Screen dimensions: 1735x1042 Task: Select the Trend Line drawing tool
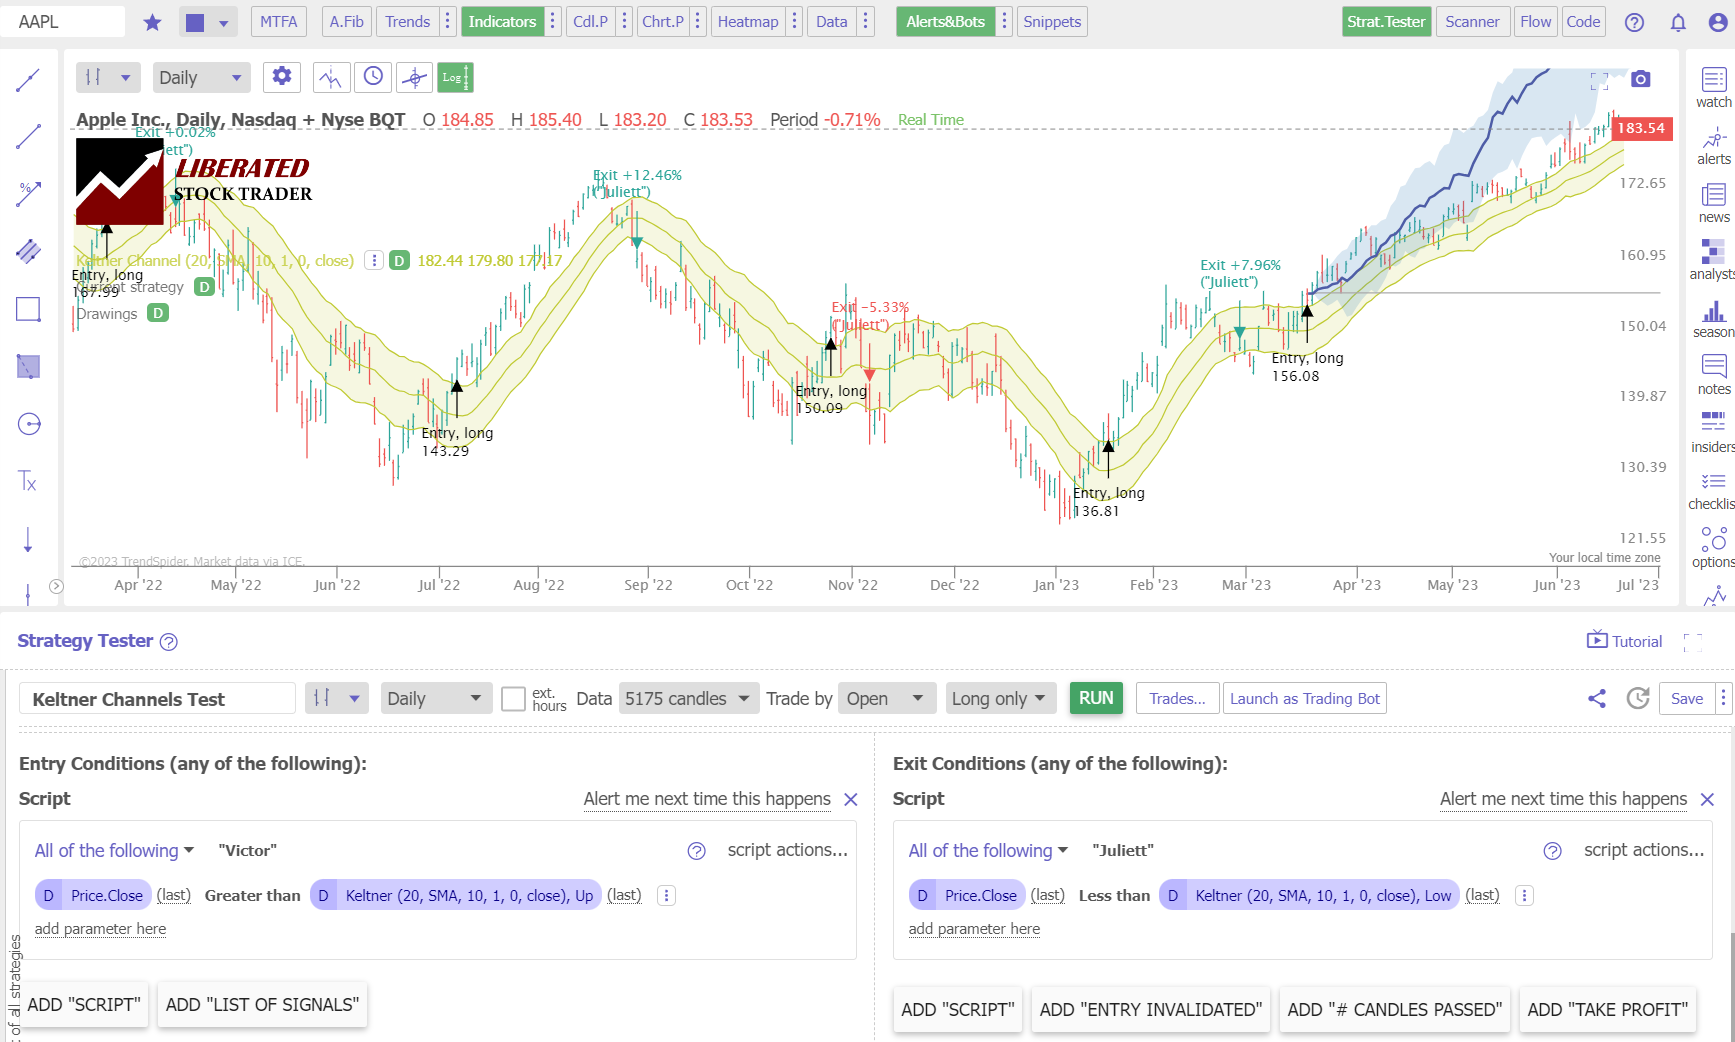pos(28,136)
